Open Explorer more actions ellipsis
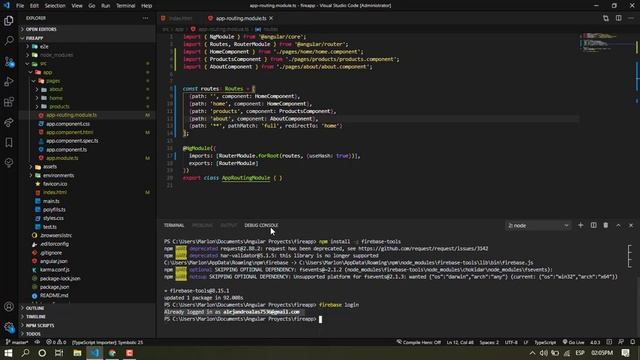Screen dimensions: 640x360 [145, 18]
